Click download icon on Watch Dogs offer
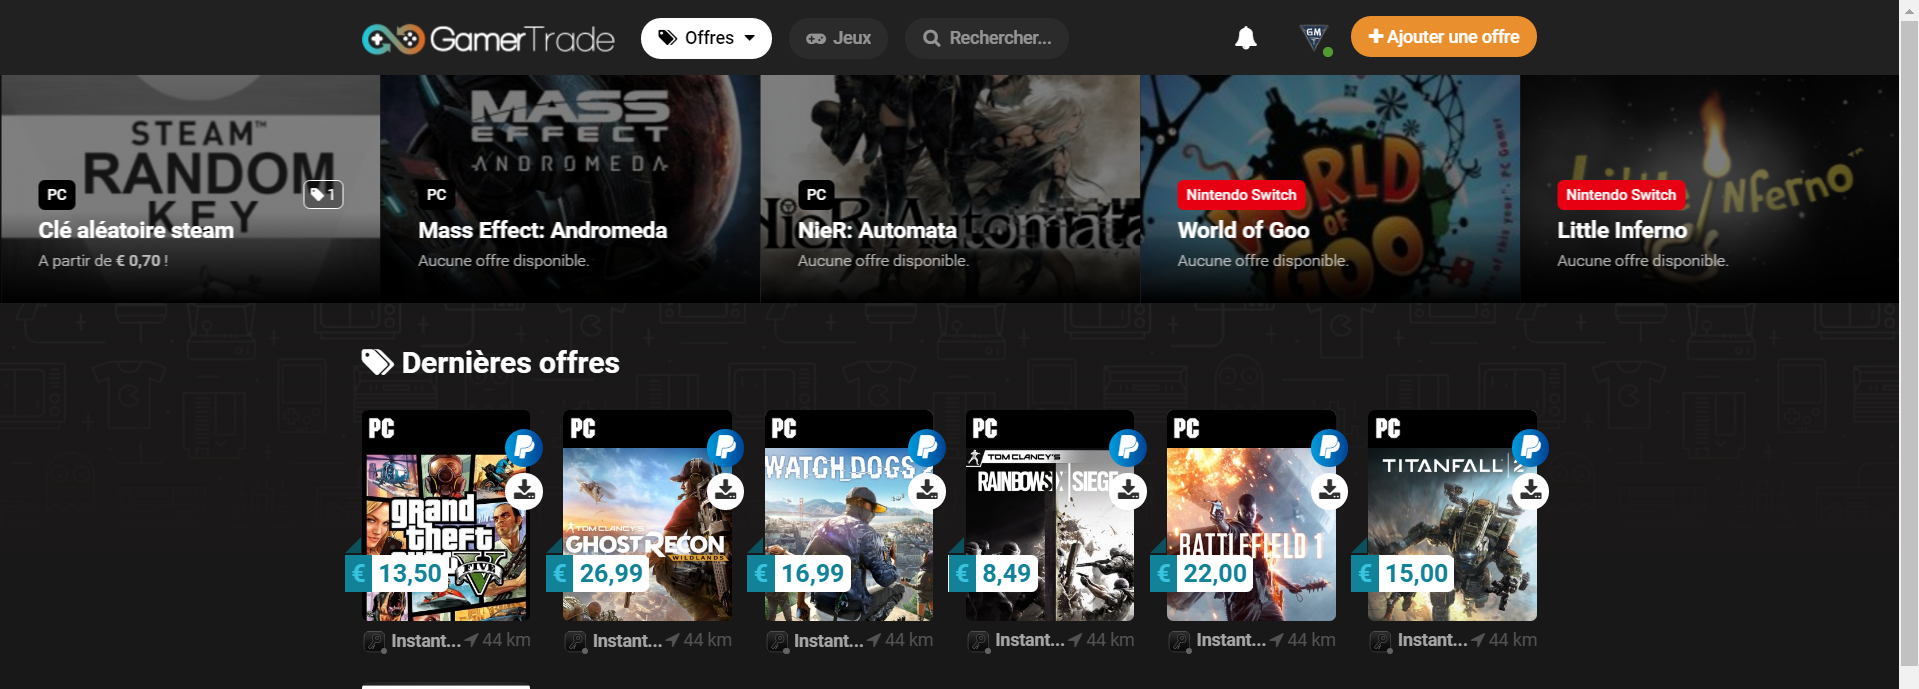The width and height of the screenshot is (1919, 689). (927, 491)
